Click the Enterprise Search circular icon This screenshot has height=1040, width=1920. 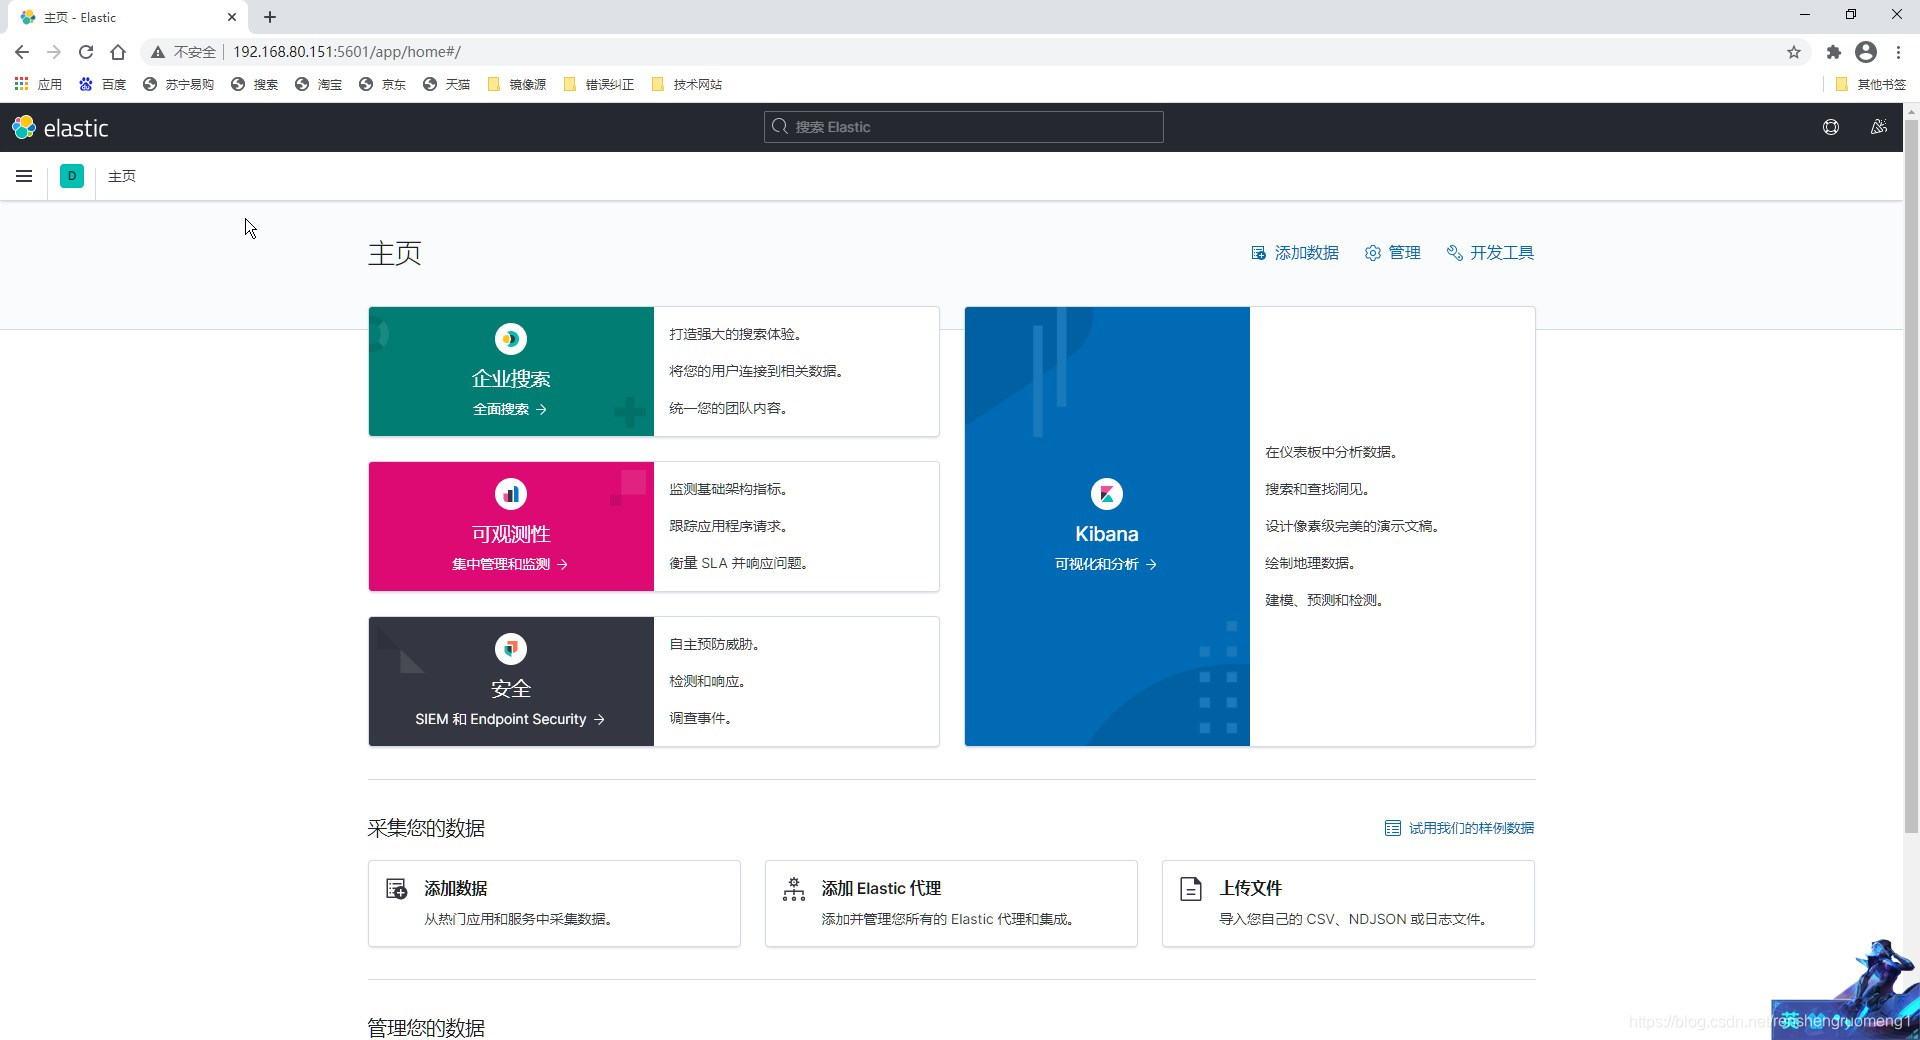(x=511, y=339)
